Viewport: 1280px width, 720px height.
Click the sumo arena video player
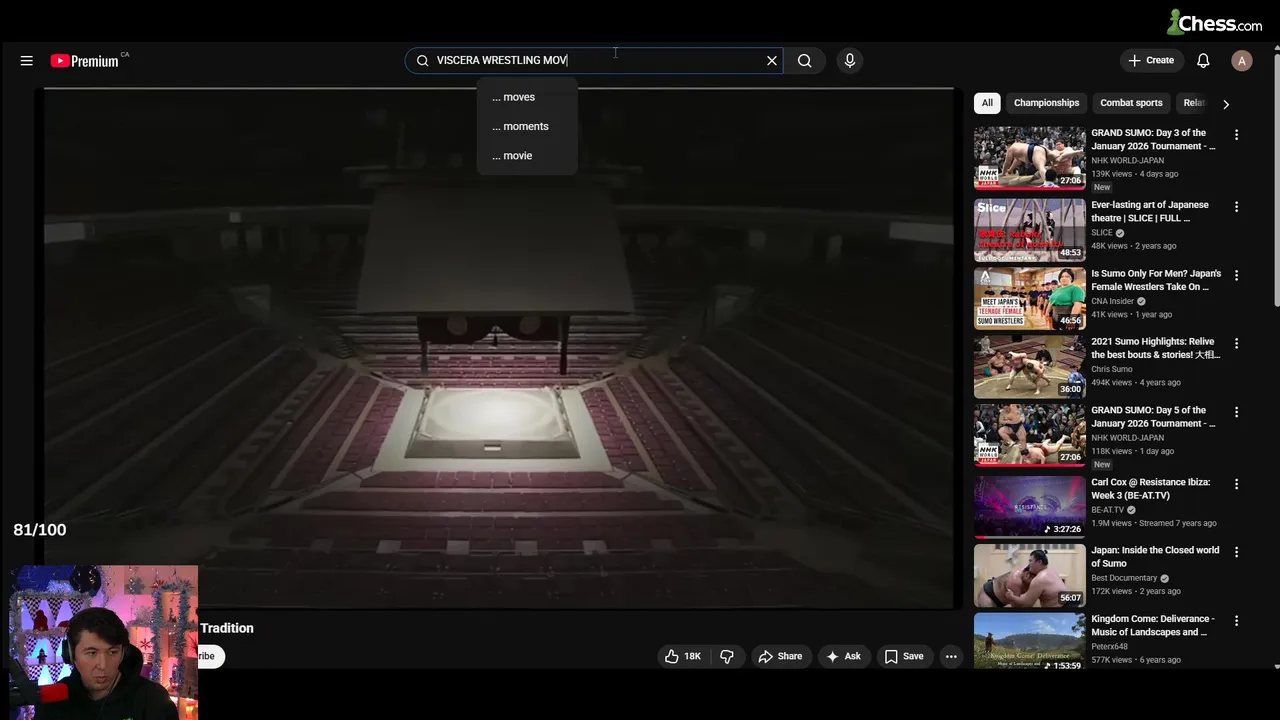tap(499, 348)
